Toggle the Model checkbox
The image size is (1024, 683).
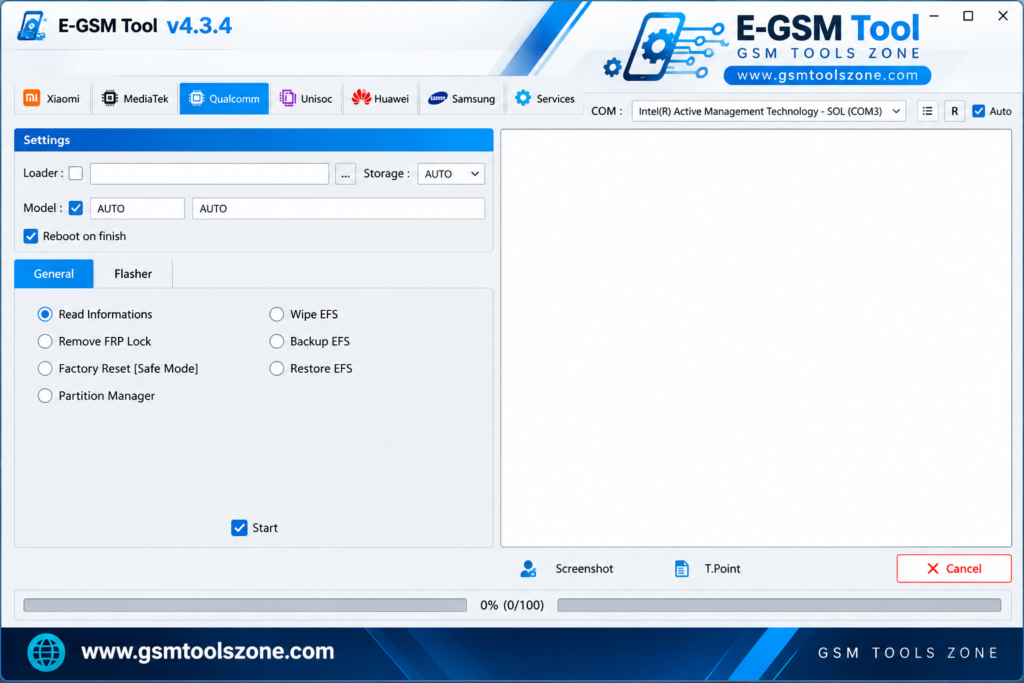coord(76,208)
